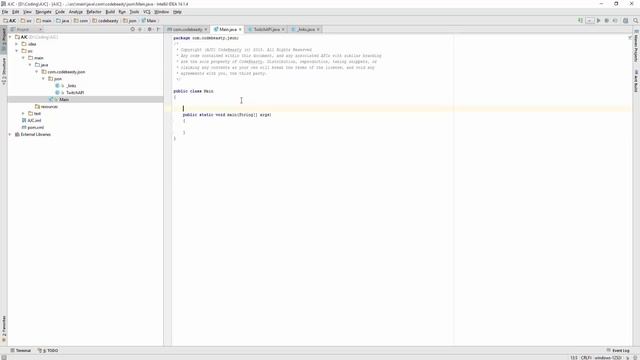Toggle the Project side tool window

(4, 40)
